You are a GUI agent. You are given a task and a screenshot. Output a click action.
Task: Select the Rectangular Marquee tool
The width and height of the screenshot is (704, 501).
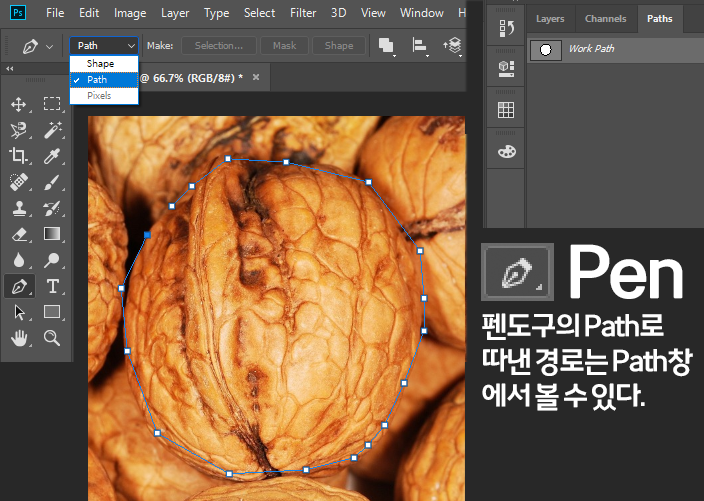coord(52,104)
